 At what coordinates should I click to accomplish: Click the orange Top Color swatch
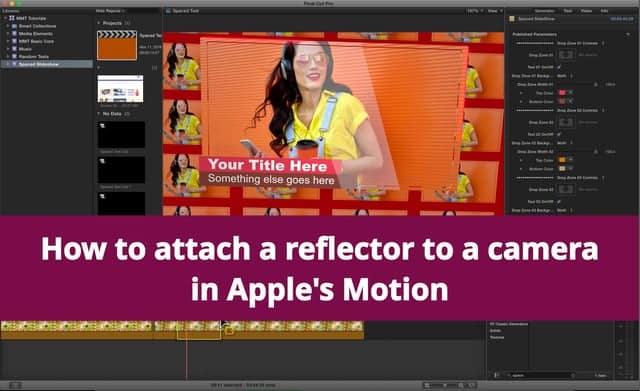coord(562,160)
